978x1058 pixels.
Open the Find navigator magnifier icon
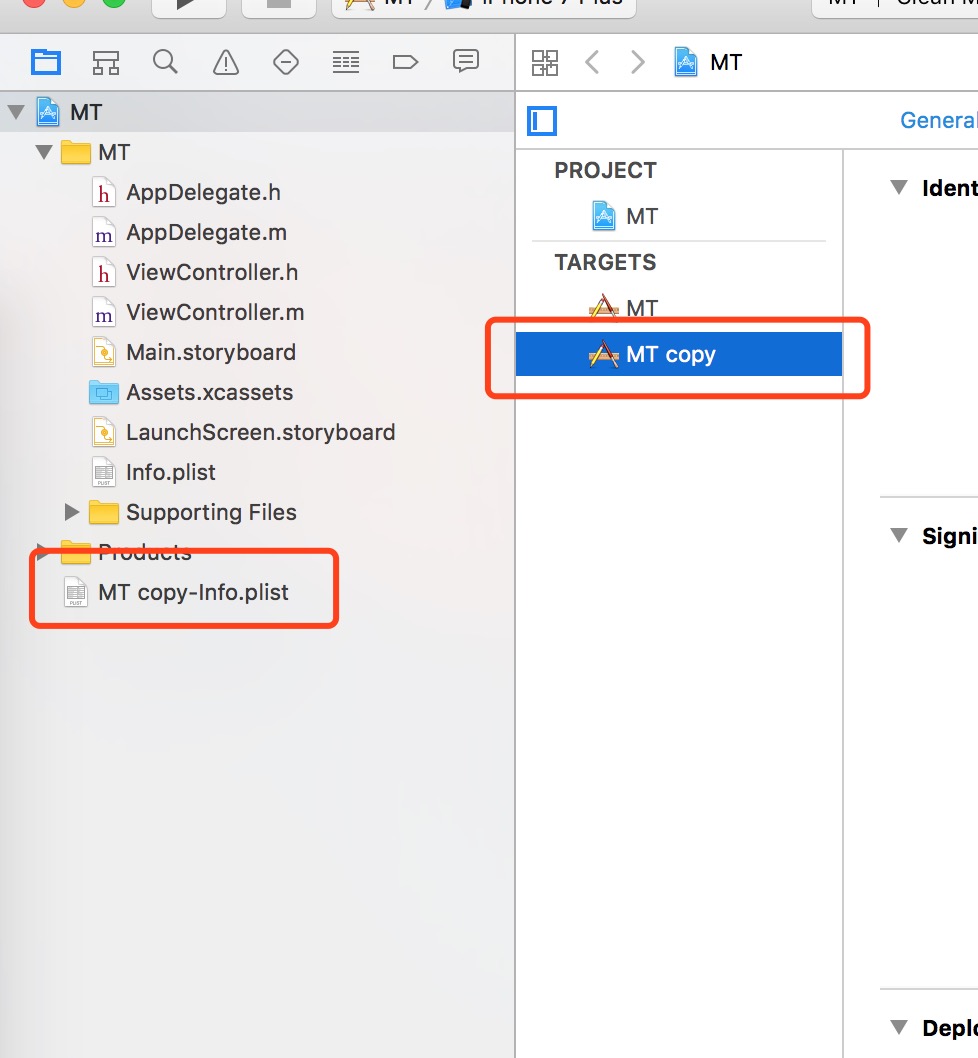[165, 62]
